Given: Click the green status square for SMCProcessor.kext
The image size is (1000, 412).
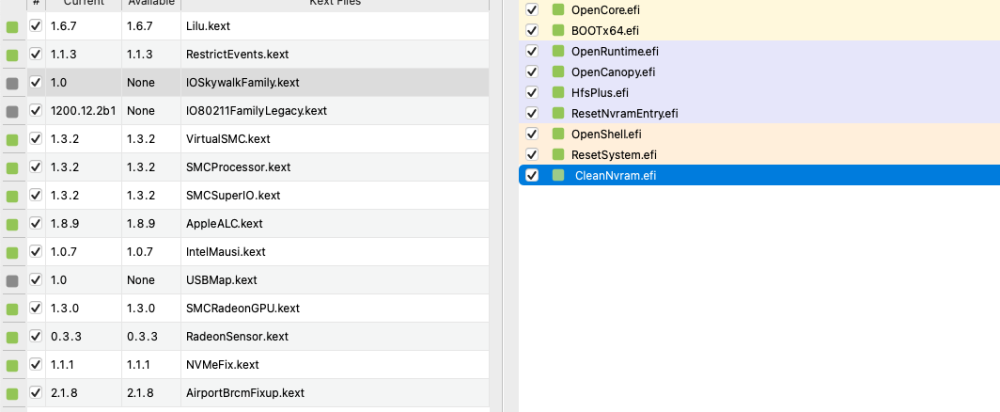Looking at the screenshot, I should click(12, 168).
